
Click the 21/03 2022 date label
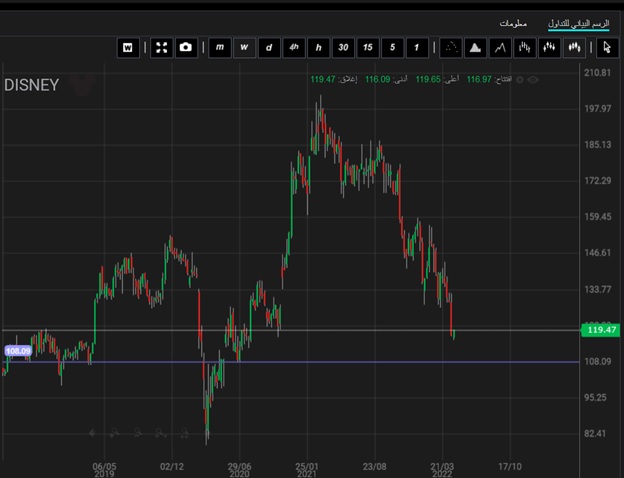click(x=442, y=470)
